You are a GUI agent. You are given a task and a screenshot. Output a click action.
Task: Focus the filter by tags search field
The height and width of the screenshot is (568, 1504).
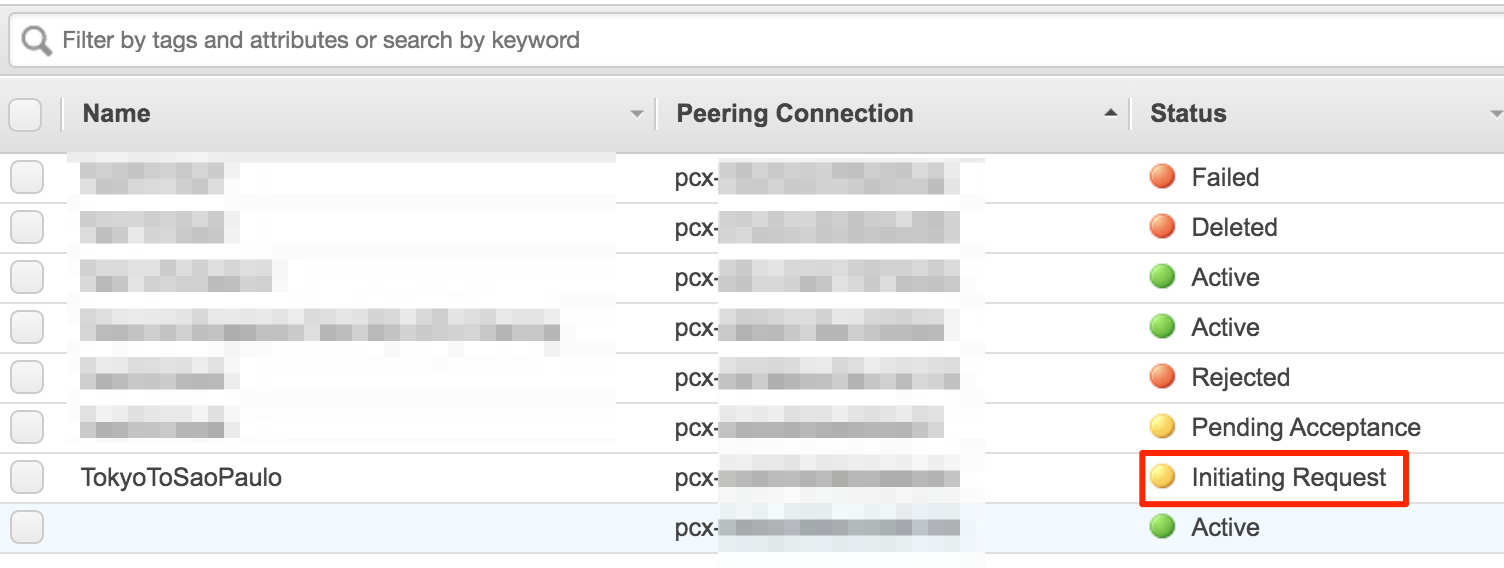point(756,41)
